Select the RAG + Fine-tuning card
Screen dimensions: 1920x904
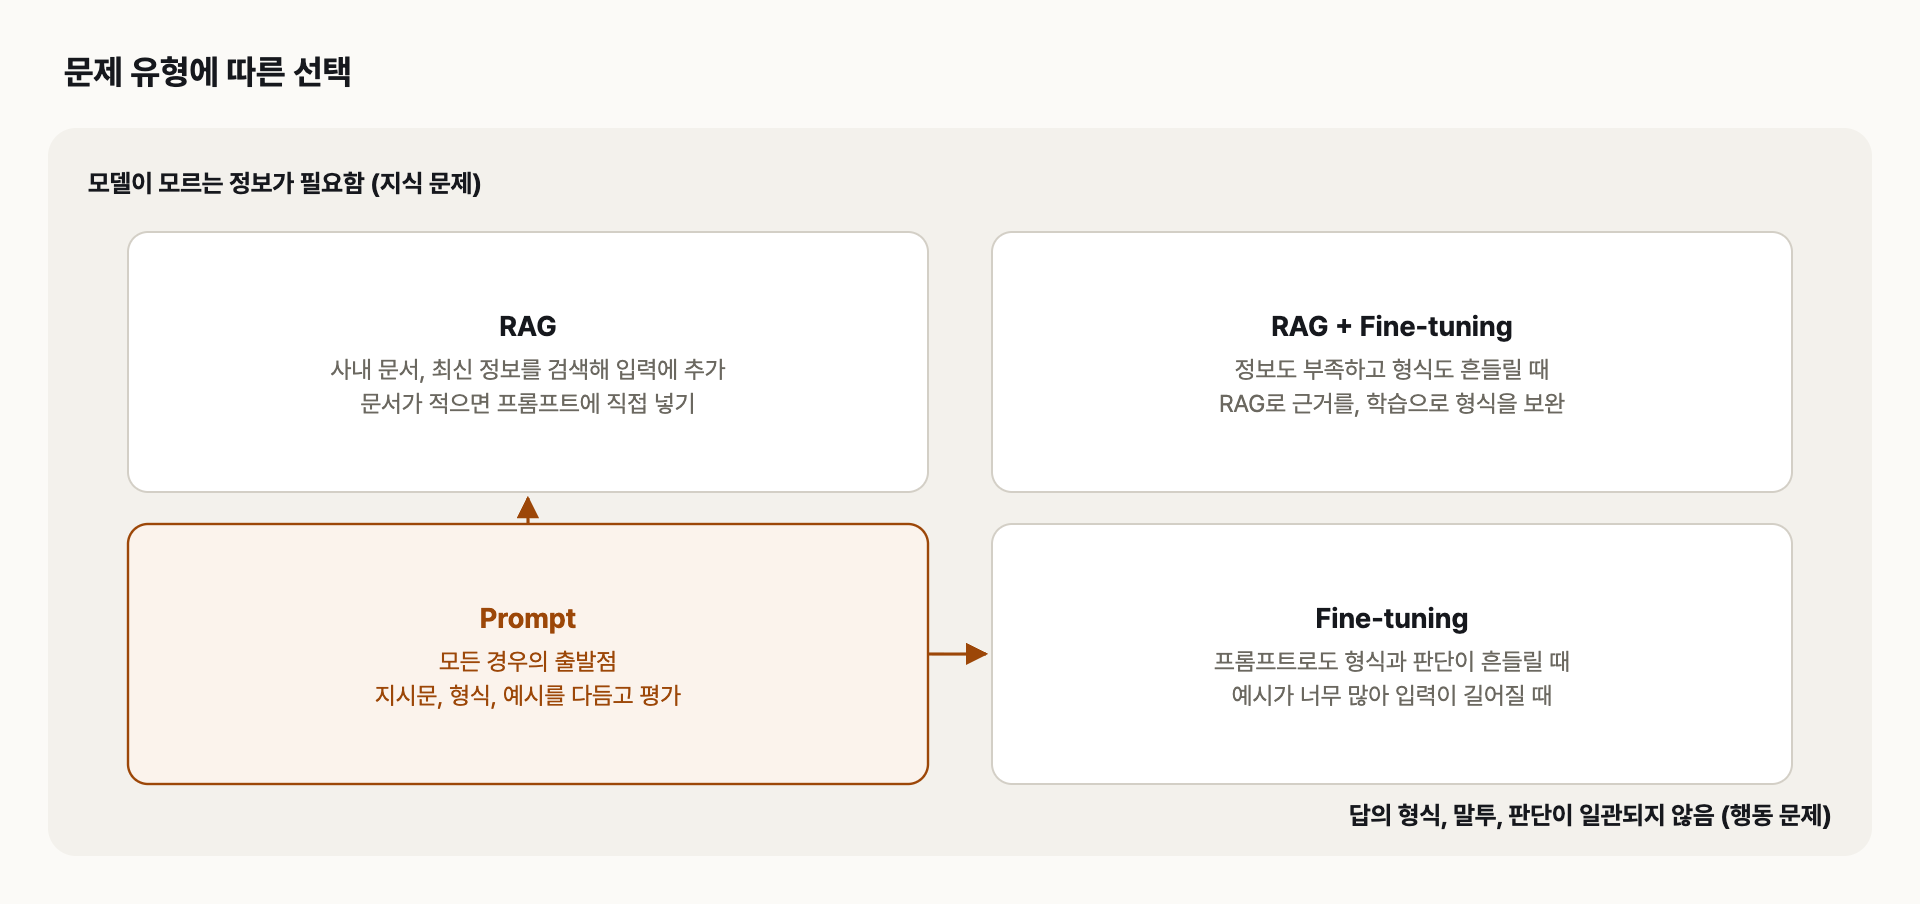pyautogui.click(x=1392, y=362)
